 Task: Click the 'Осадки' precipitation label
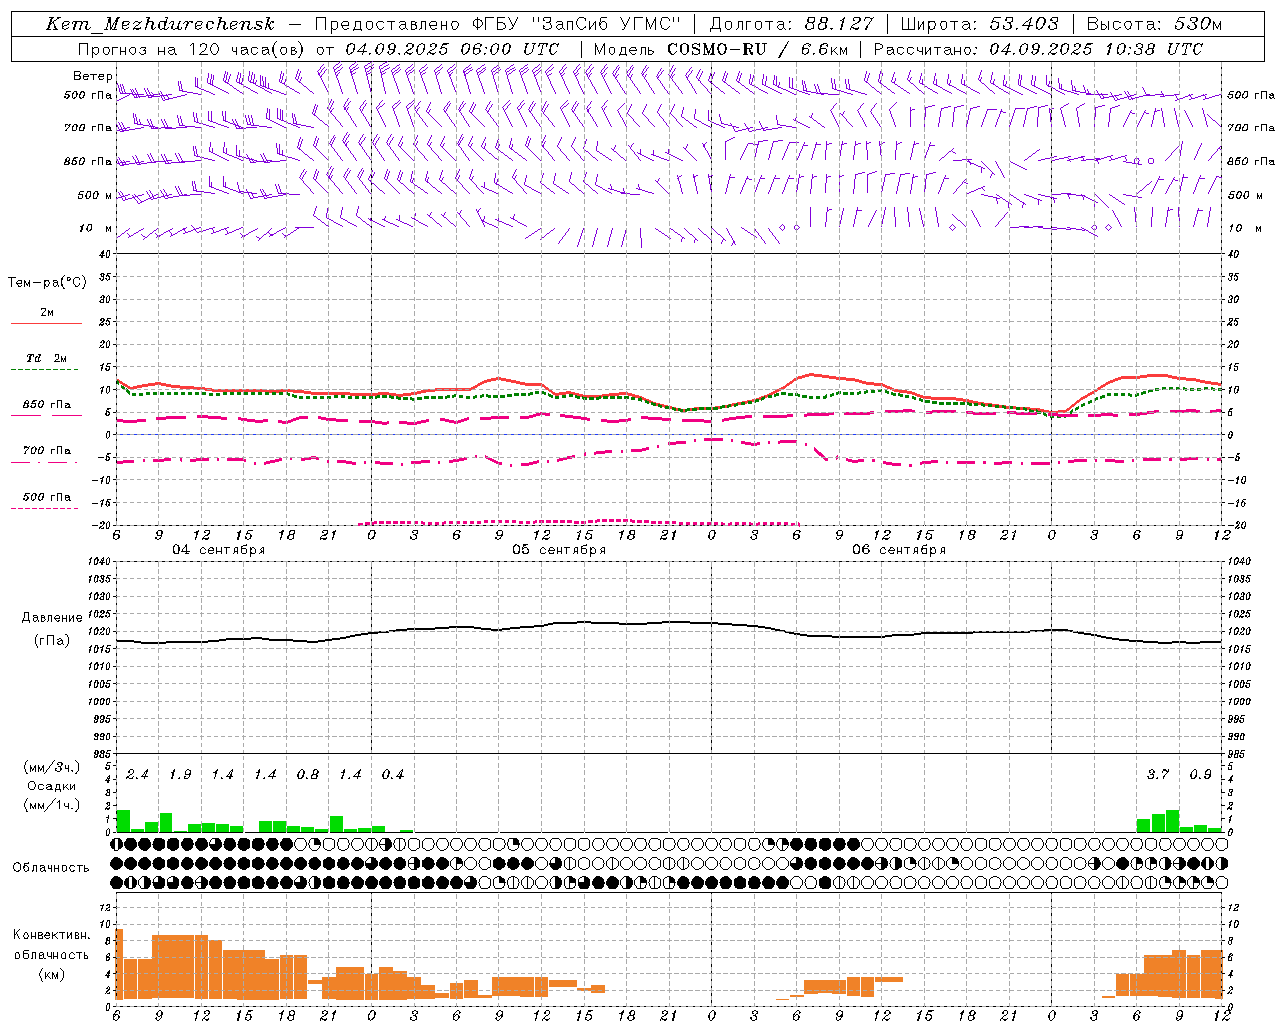click(51, 786)
